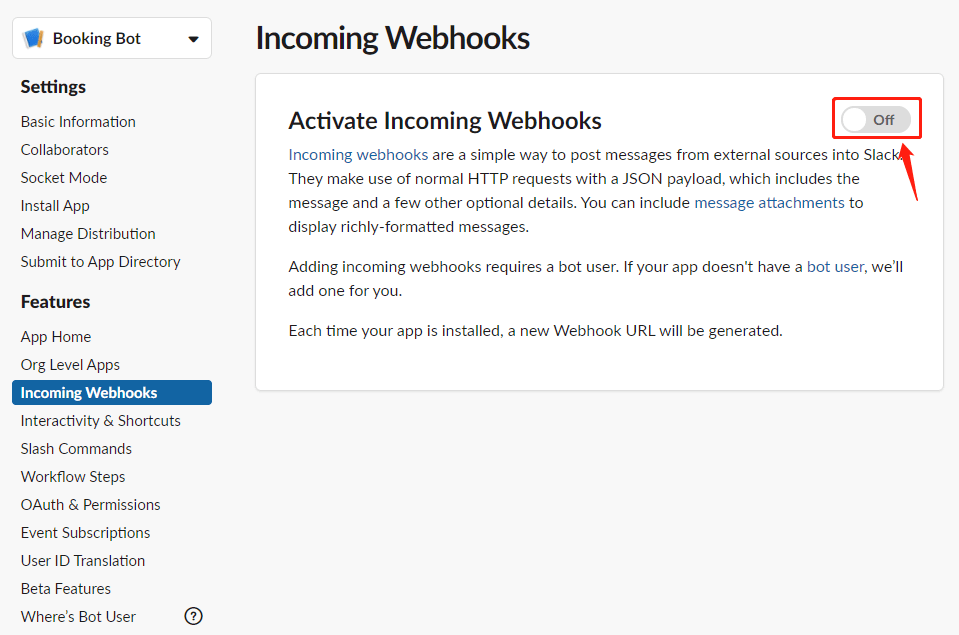Go to Interactivity & Shortcuts

pyautogui.click(x=100, y=421)
